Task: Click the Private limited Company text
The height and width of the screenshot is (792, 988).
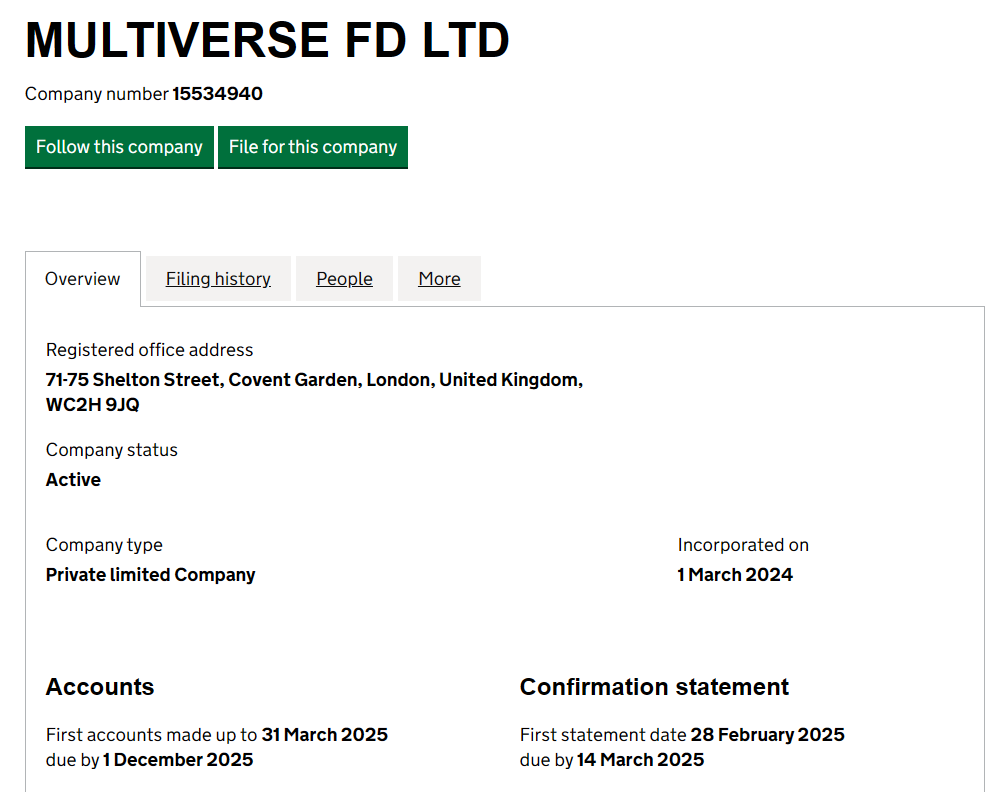Action: tap(150, 574)
